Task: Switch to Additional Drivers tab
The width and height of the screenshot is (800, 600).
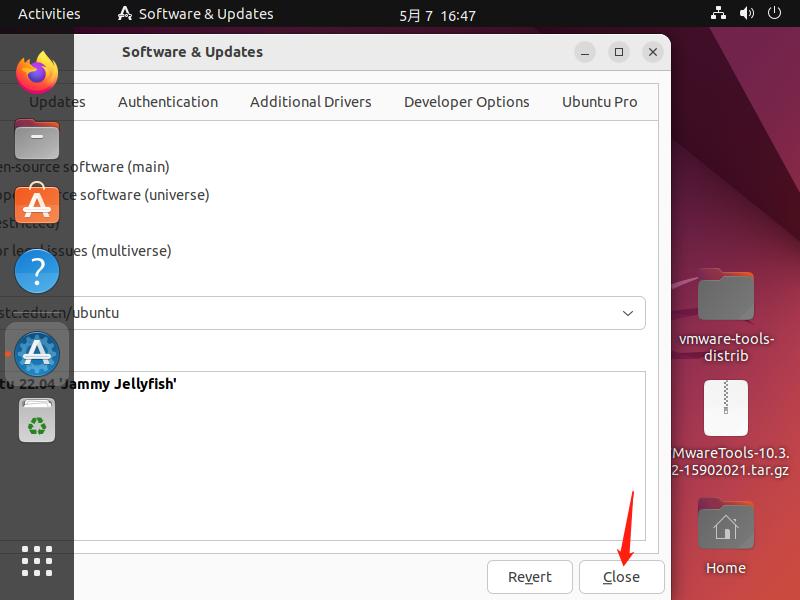Action: 310,102
